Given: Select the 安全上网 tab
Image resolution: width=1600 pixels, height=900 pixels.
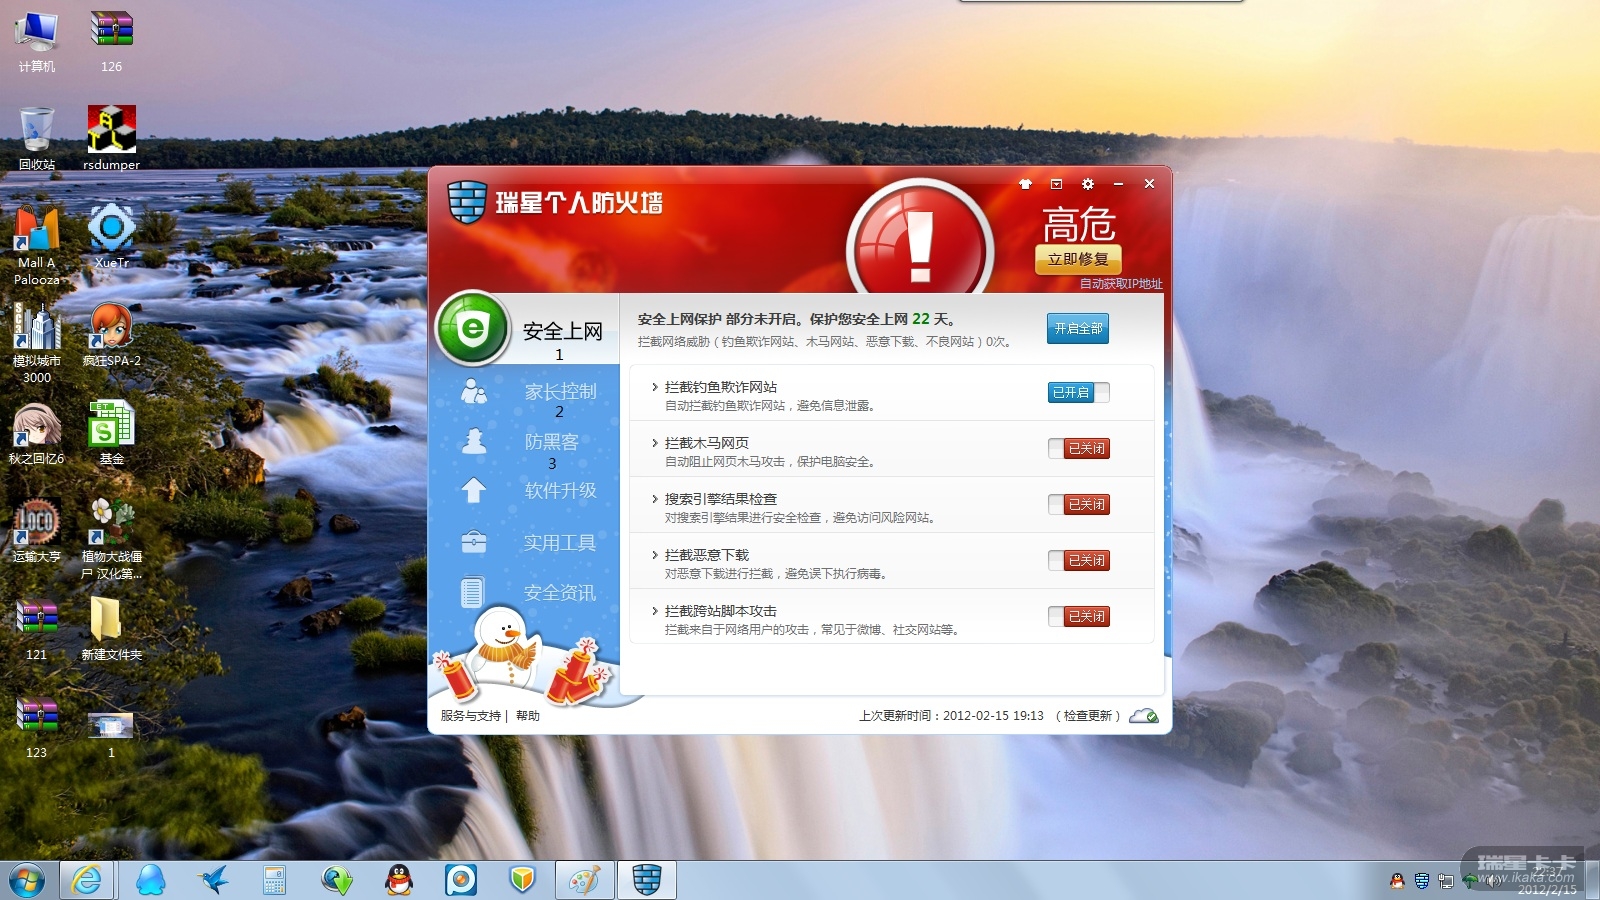Looking at the screenshot, I should (x=562, y=331).
